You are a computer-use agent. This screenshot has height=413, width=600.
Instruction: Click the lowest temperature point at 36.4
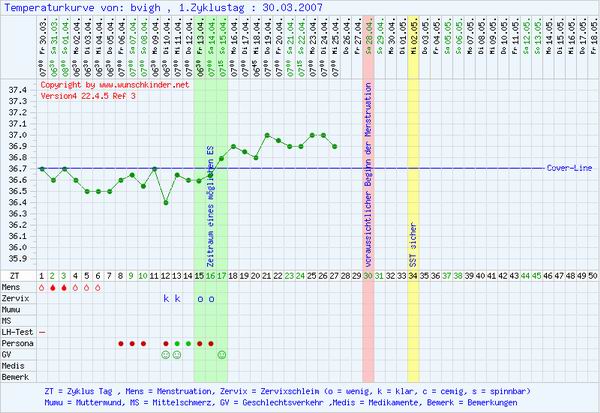[165, 202]
